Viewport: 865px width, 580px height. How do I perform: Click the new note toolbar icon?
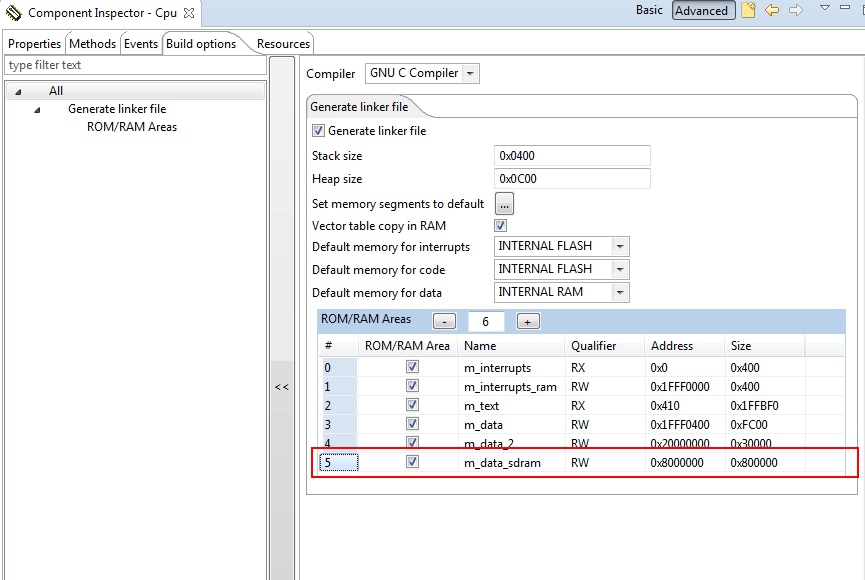point(748,10)
